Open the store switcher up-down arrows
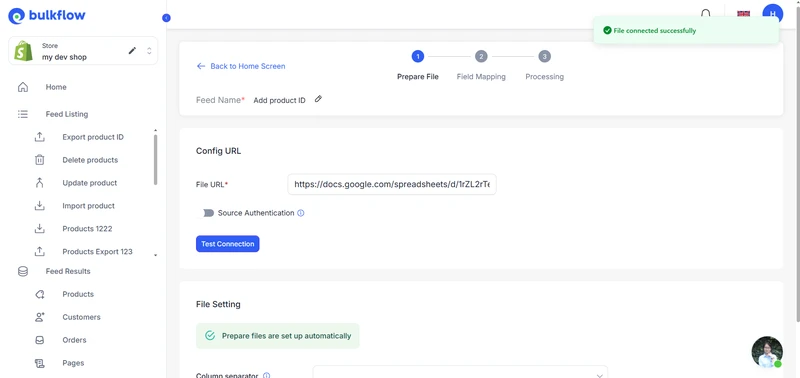This screenshot has width=800, height=378. 149,51
